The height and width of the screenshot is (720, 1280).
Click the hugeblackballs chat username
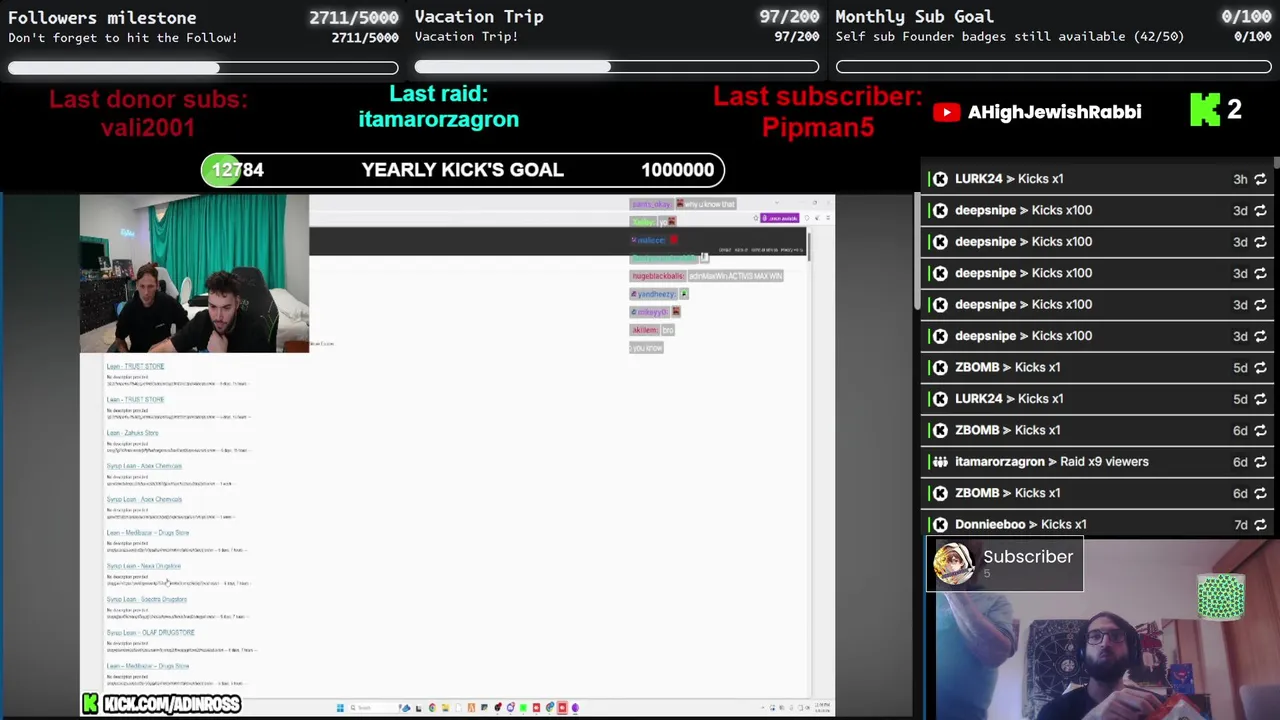point(658,276)
